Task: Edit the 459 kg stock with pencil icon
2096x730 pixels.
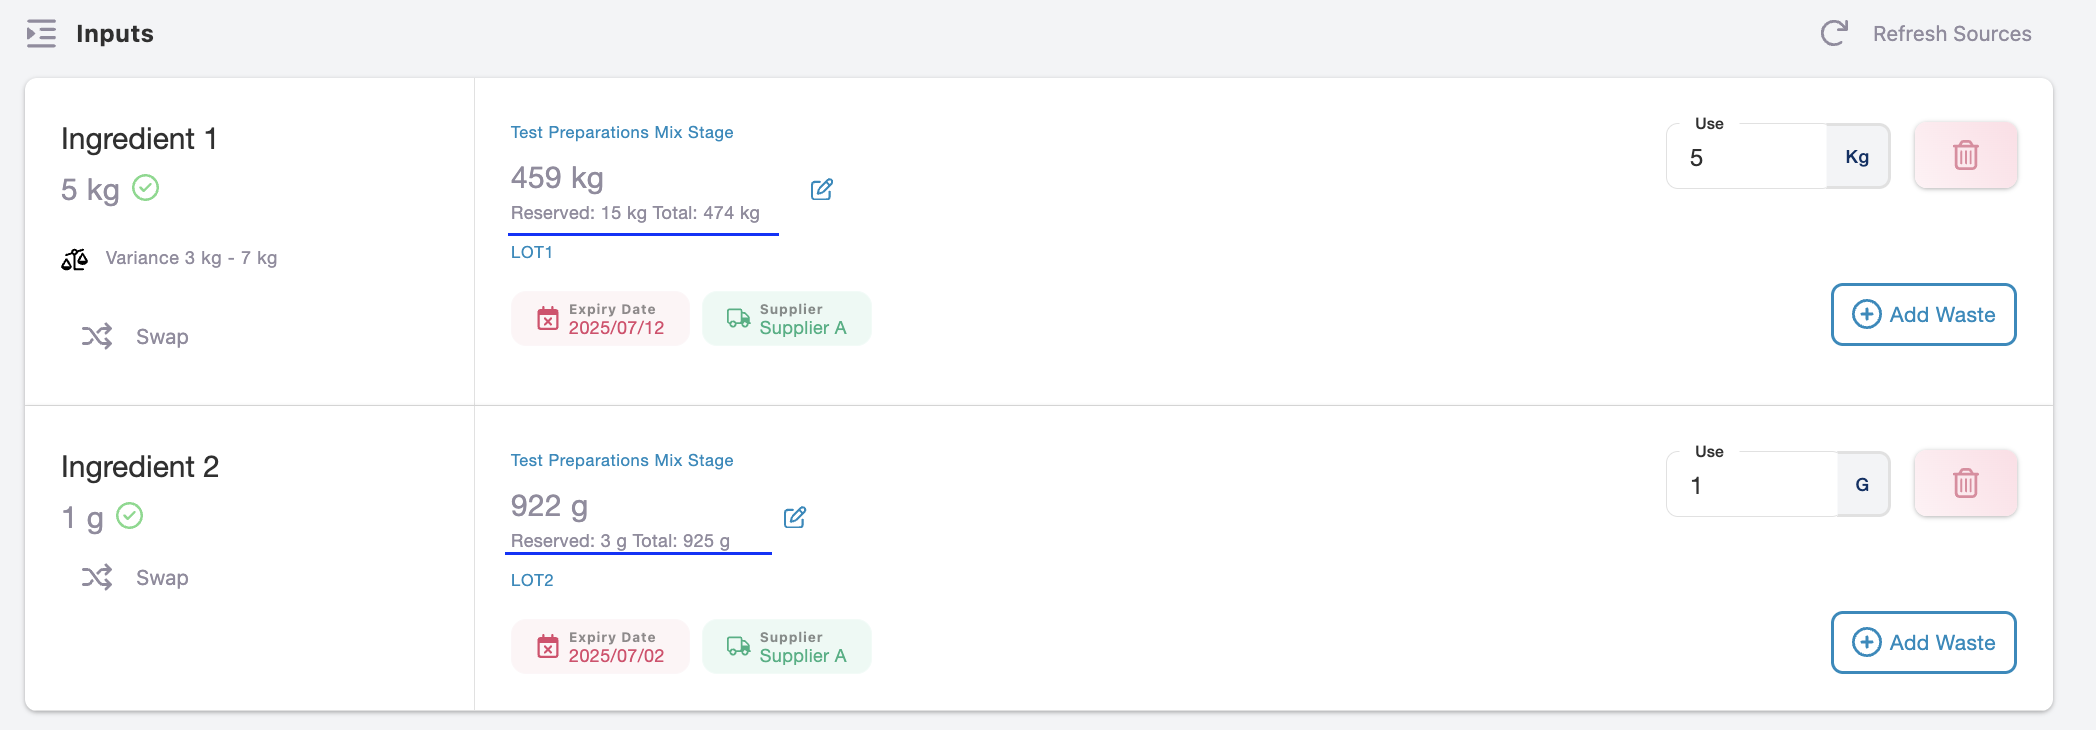Action: 821,190
